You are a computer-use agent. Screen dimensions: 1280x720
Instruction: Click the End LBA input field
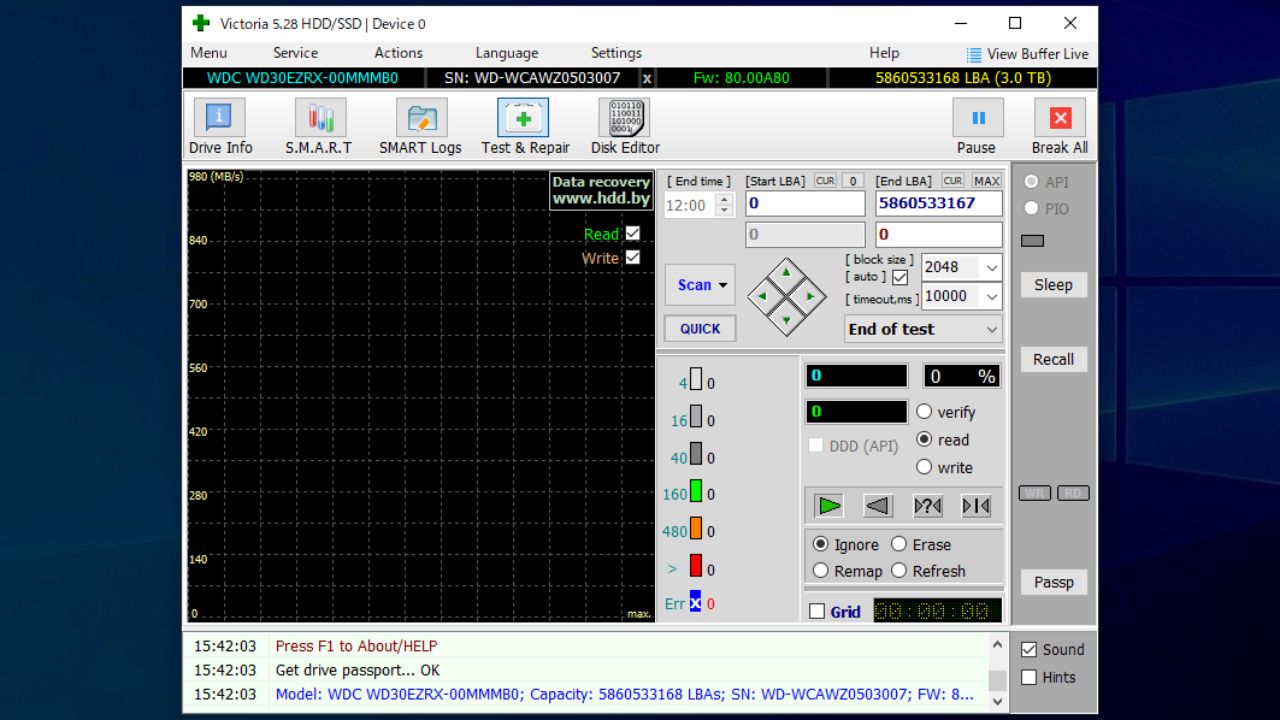click(x=939, y=203)
